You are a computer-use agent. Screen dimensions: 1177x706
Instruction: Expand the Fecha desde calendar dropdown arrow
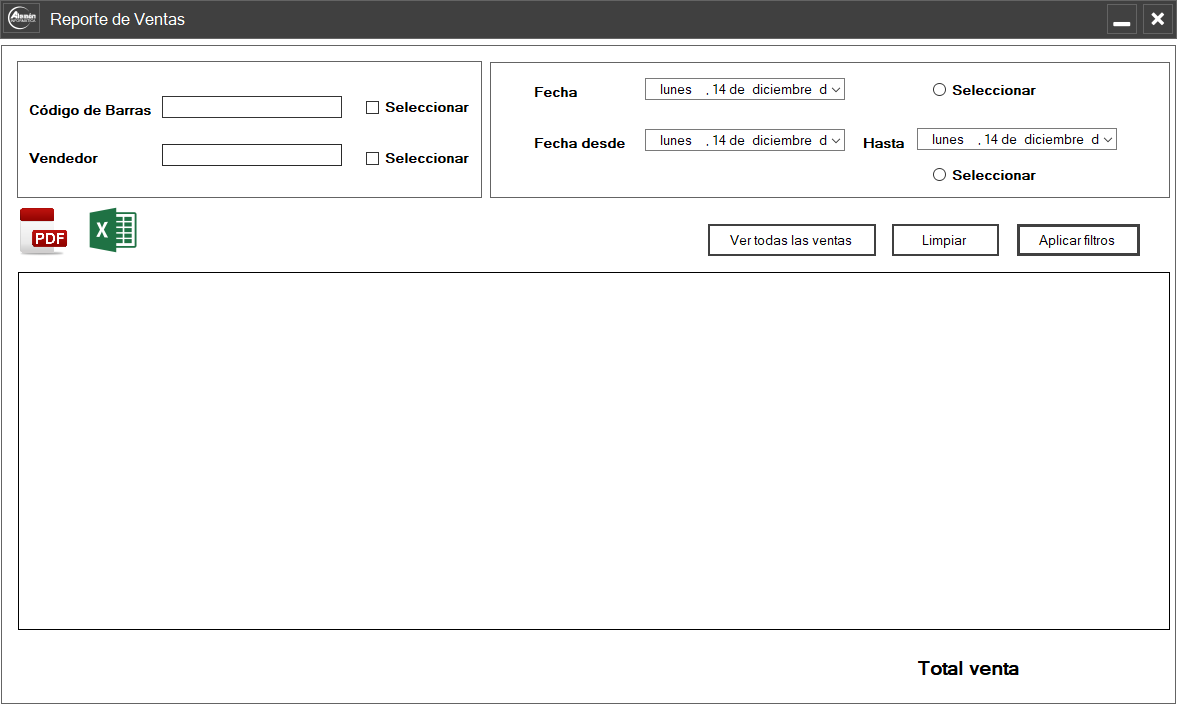836,141
